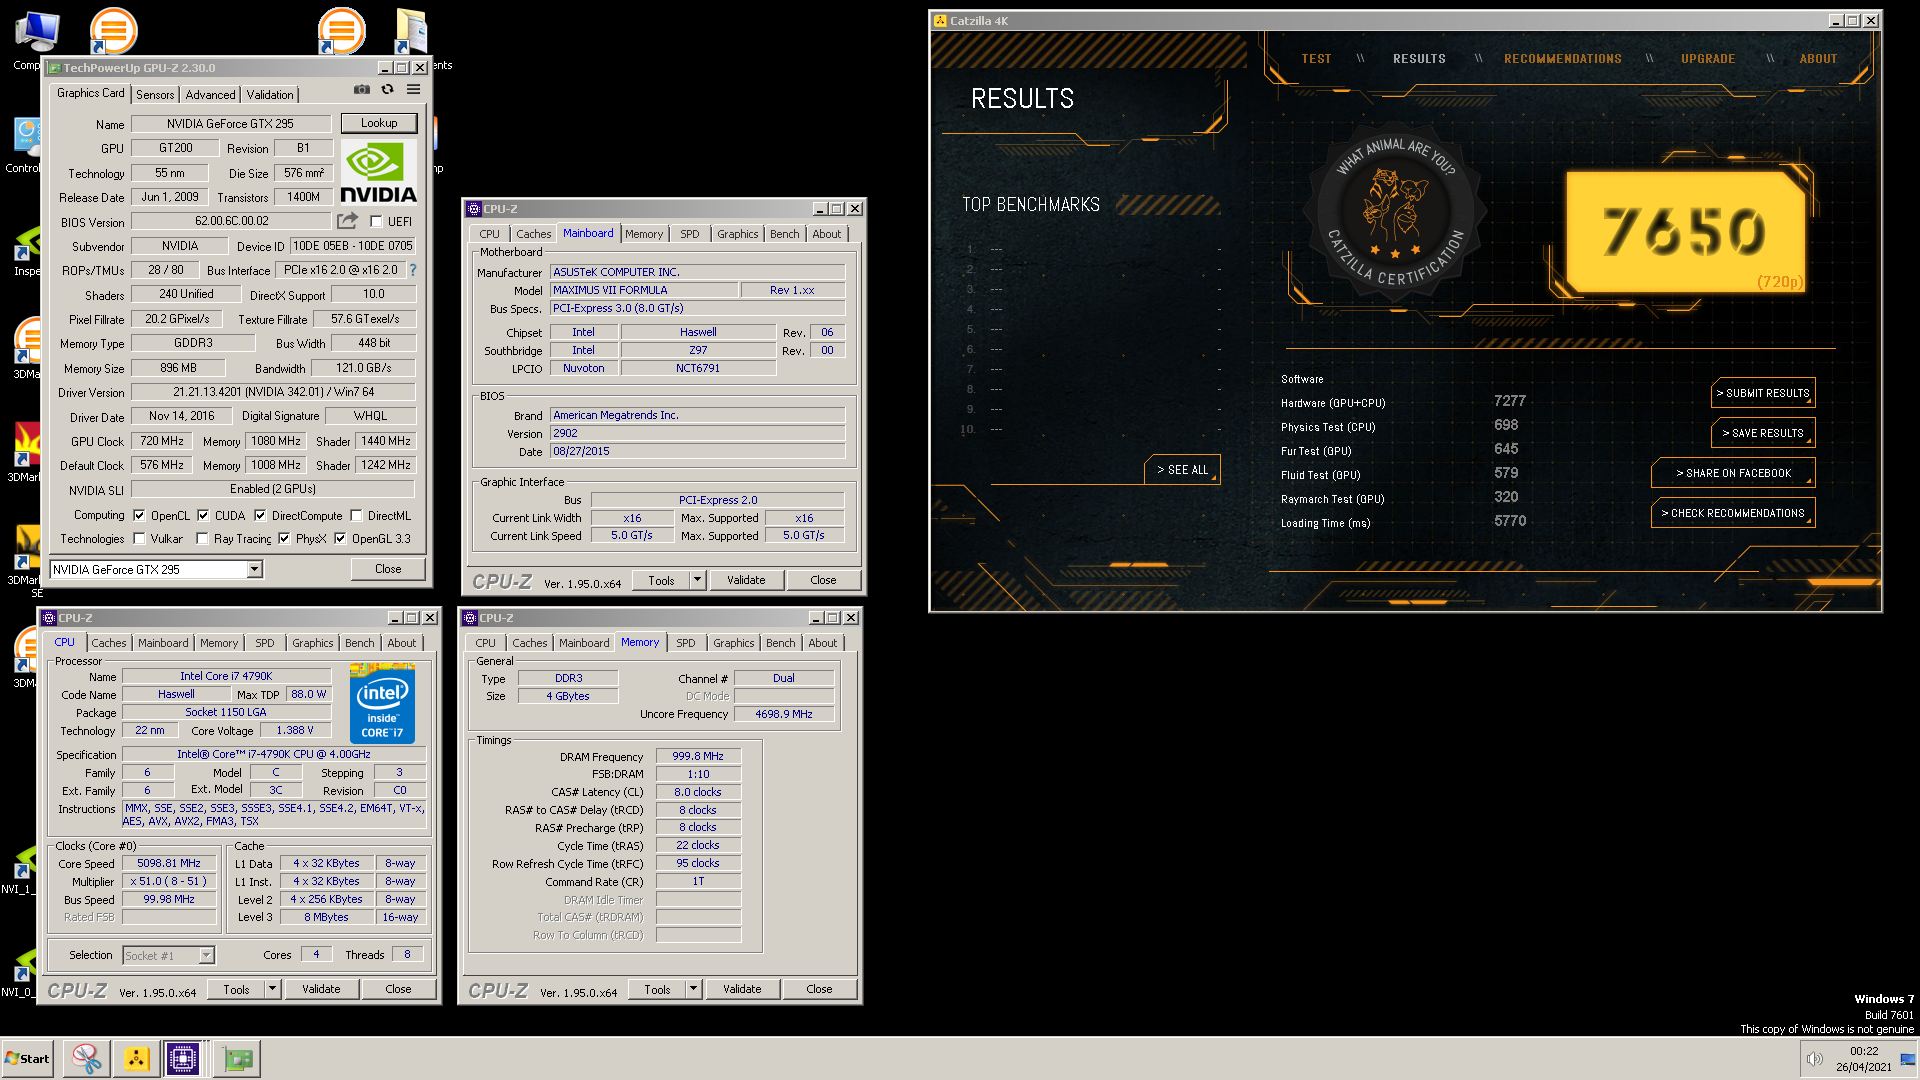Toggle the OpenGL 3.3 checkbox
Viewport: 1920px width, 1080px height.
340,539
